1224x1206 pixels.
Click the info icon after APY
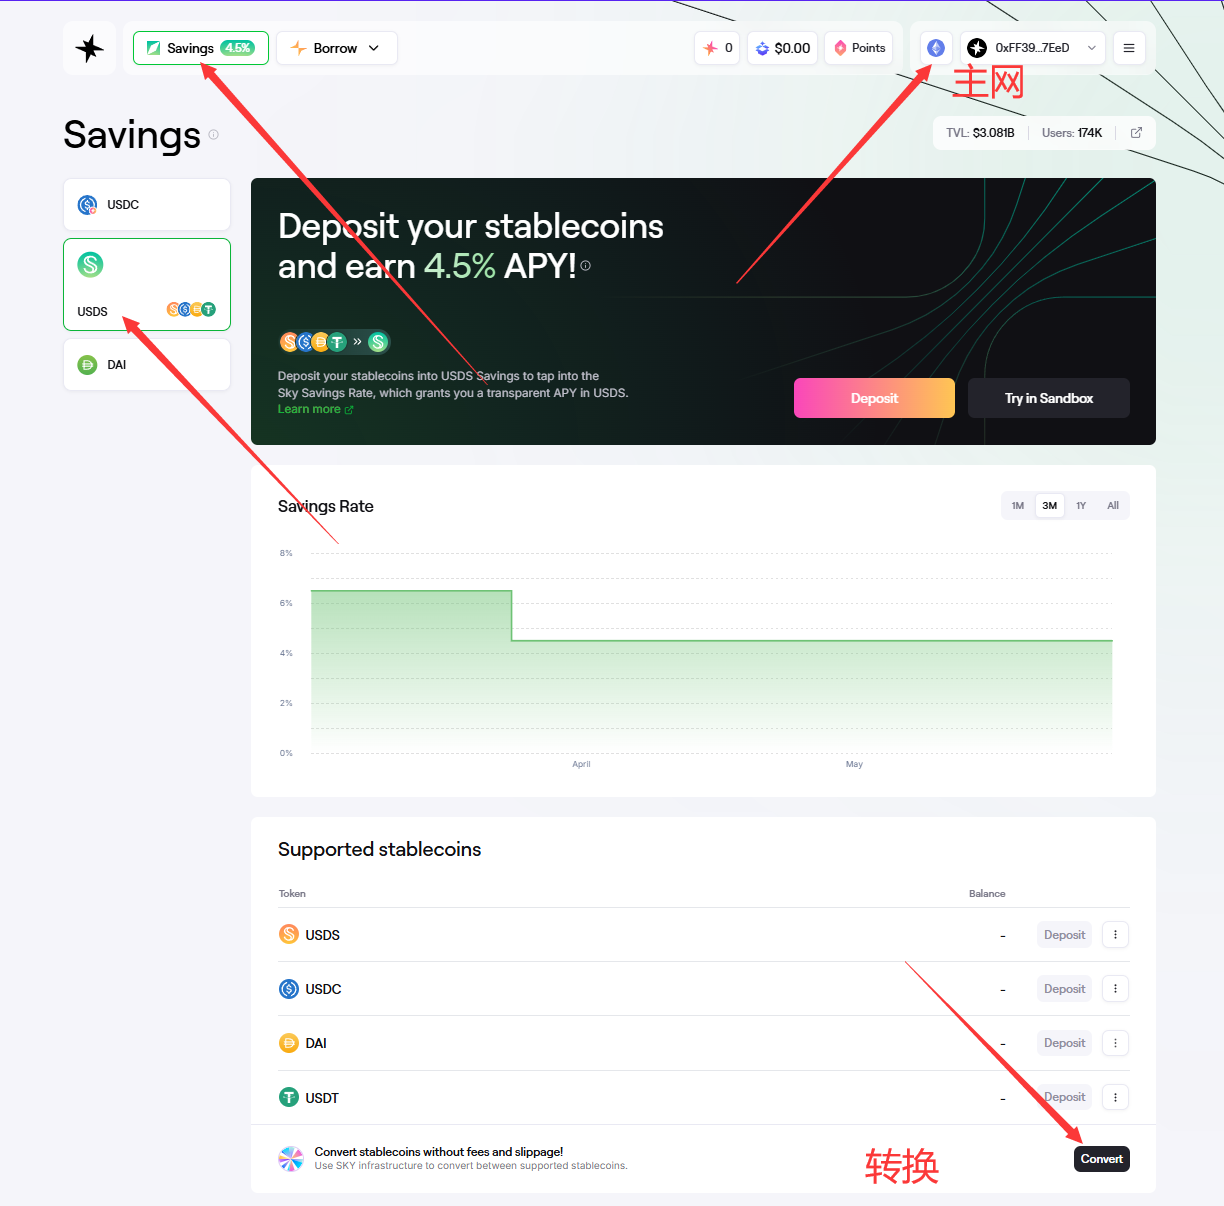(586, 266)
